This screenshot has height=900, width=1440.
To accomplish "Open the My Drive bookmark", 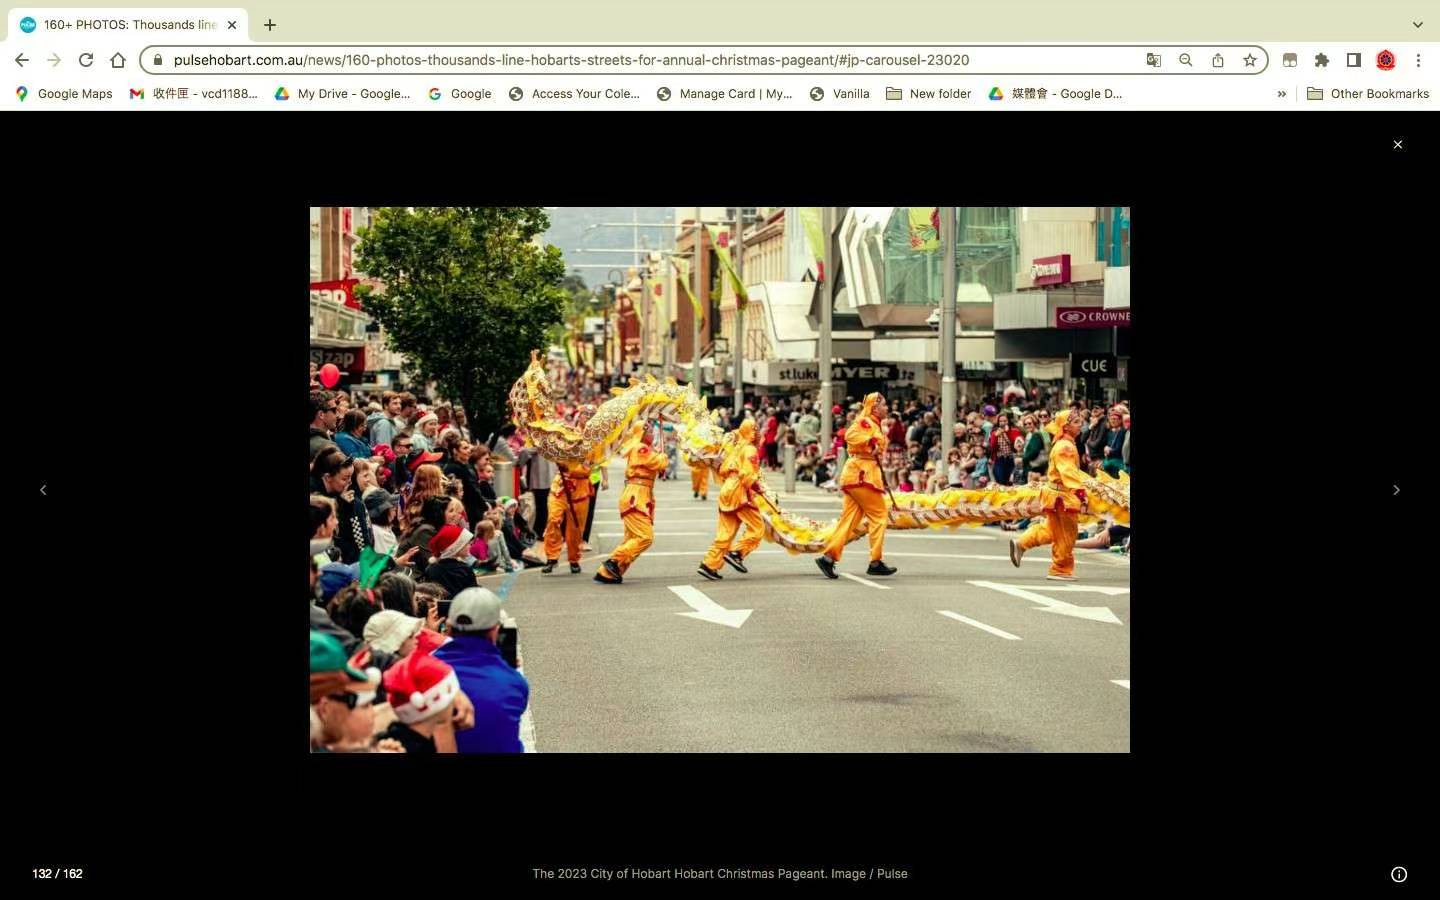I will coord(342,94).
